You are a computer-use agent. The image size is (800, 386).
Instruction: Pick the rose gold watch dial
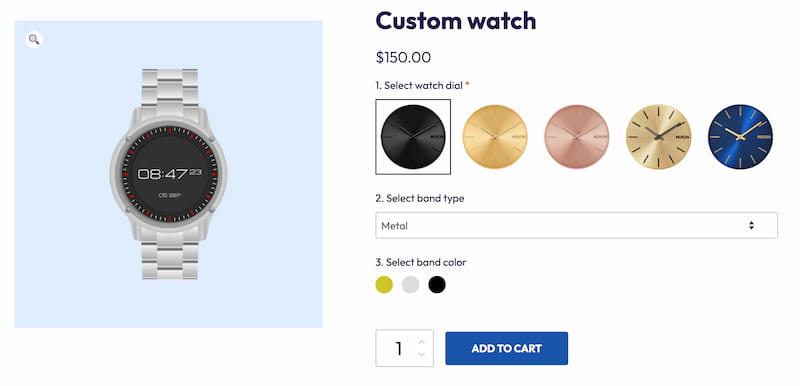577,137
